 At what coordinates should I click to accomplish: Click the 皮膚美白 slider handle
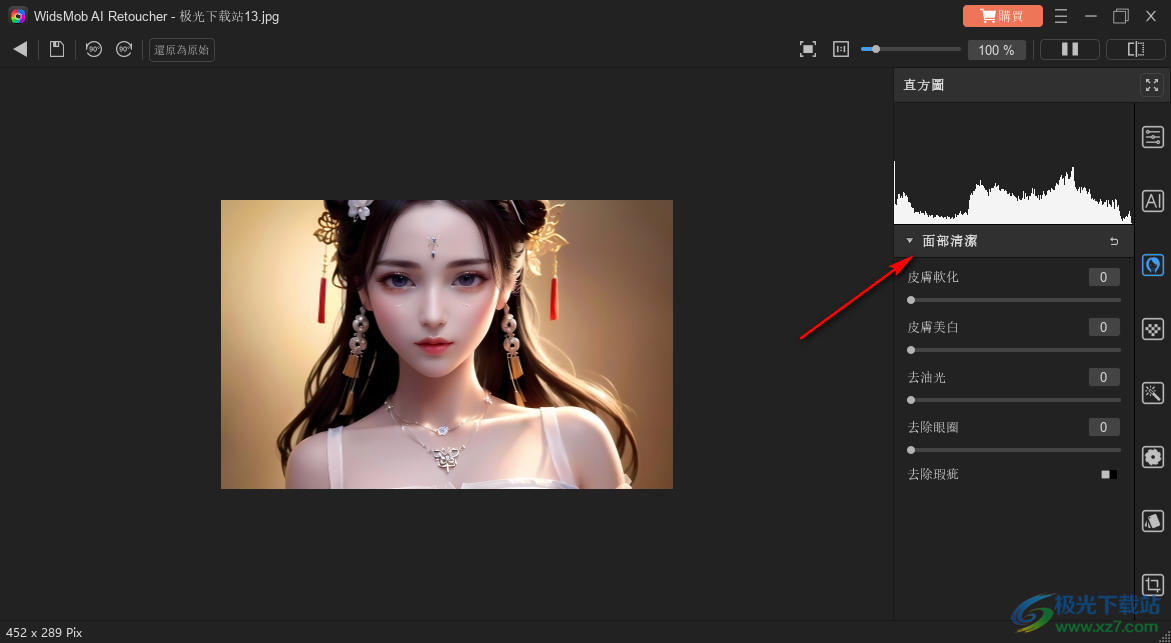point(910,350)
